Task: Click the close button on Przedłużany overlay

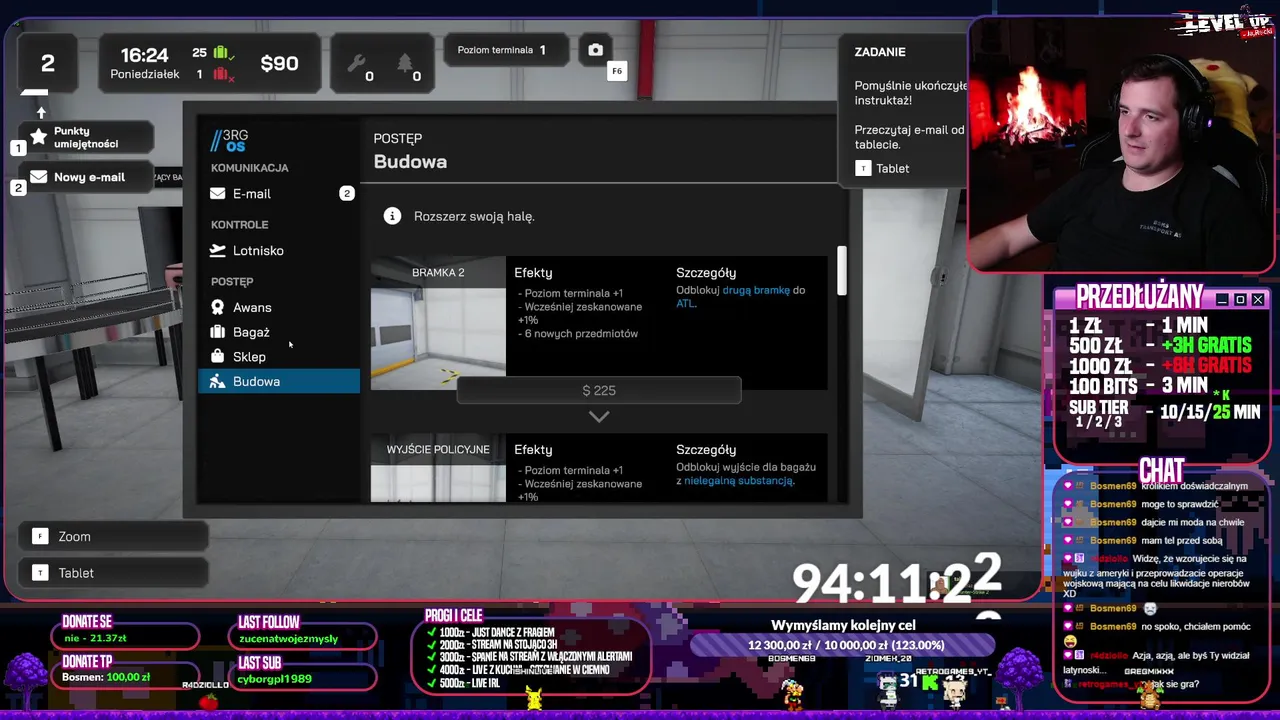Action: (x=1258, y=299)
